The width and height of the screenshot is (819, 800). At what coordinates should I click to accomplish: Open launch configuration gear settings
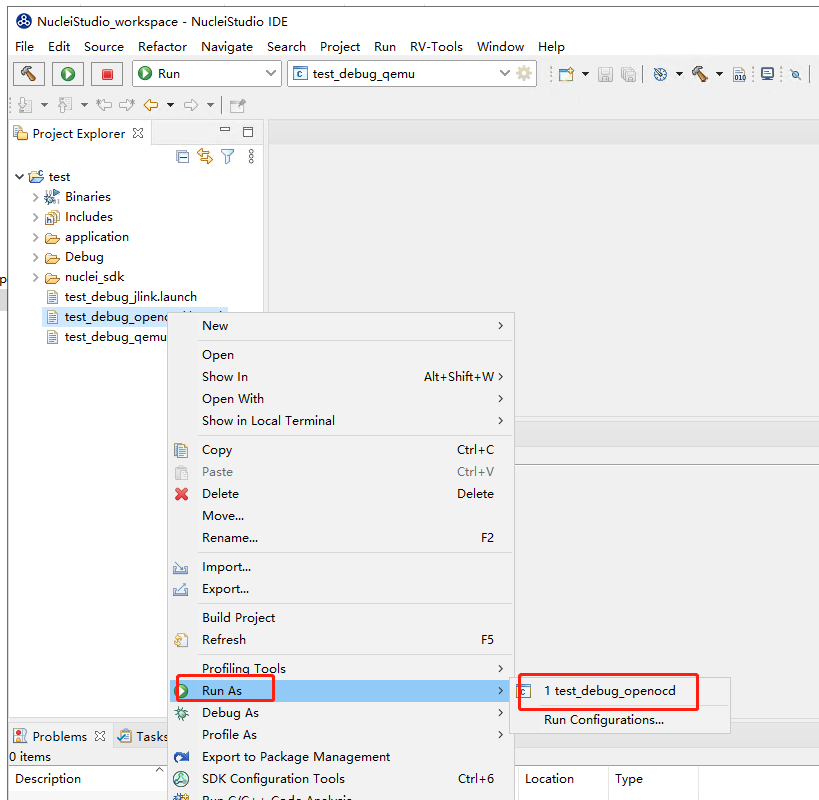(524, 74)
